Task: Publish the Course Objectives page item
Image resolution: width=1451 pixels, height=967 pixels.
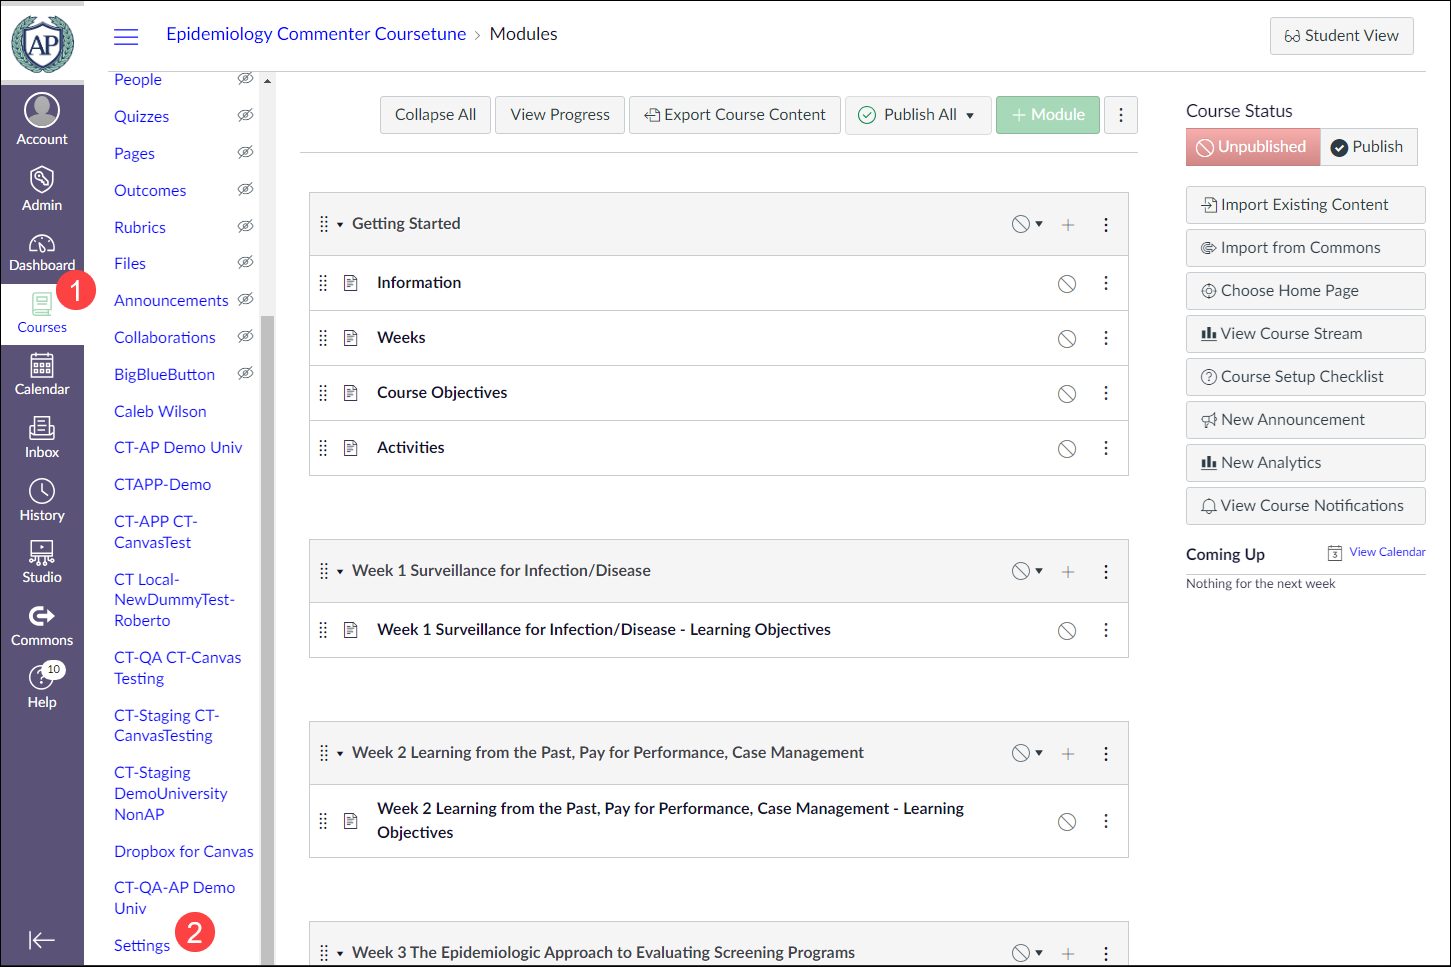Action: pyautogui.click(x=1067, y=394)
